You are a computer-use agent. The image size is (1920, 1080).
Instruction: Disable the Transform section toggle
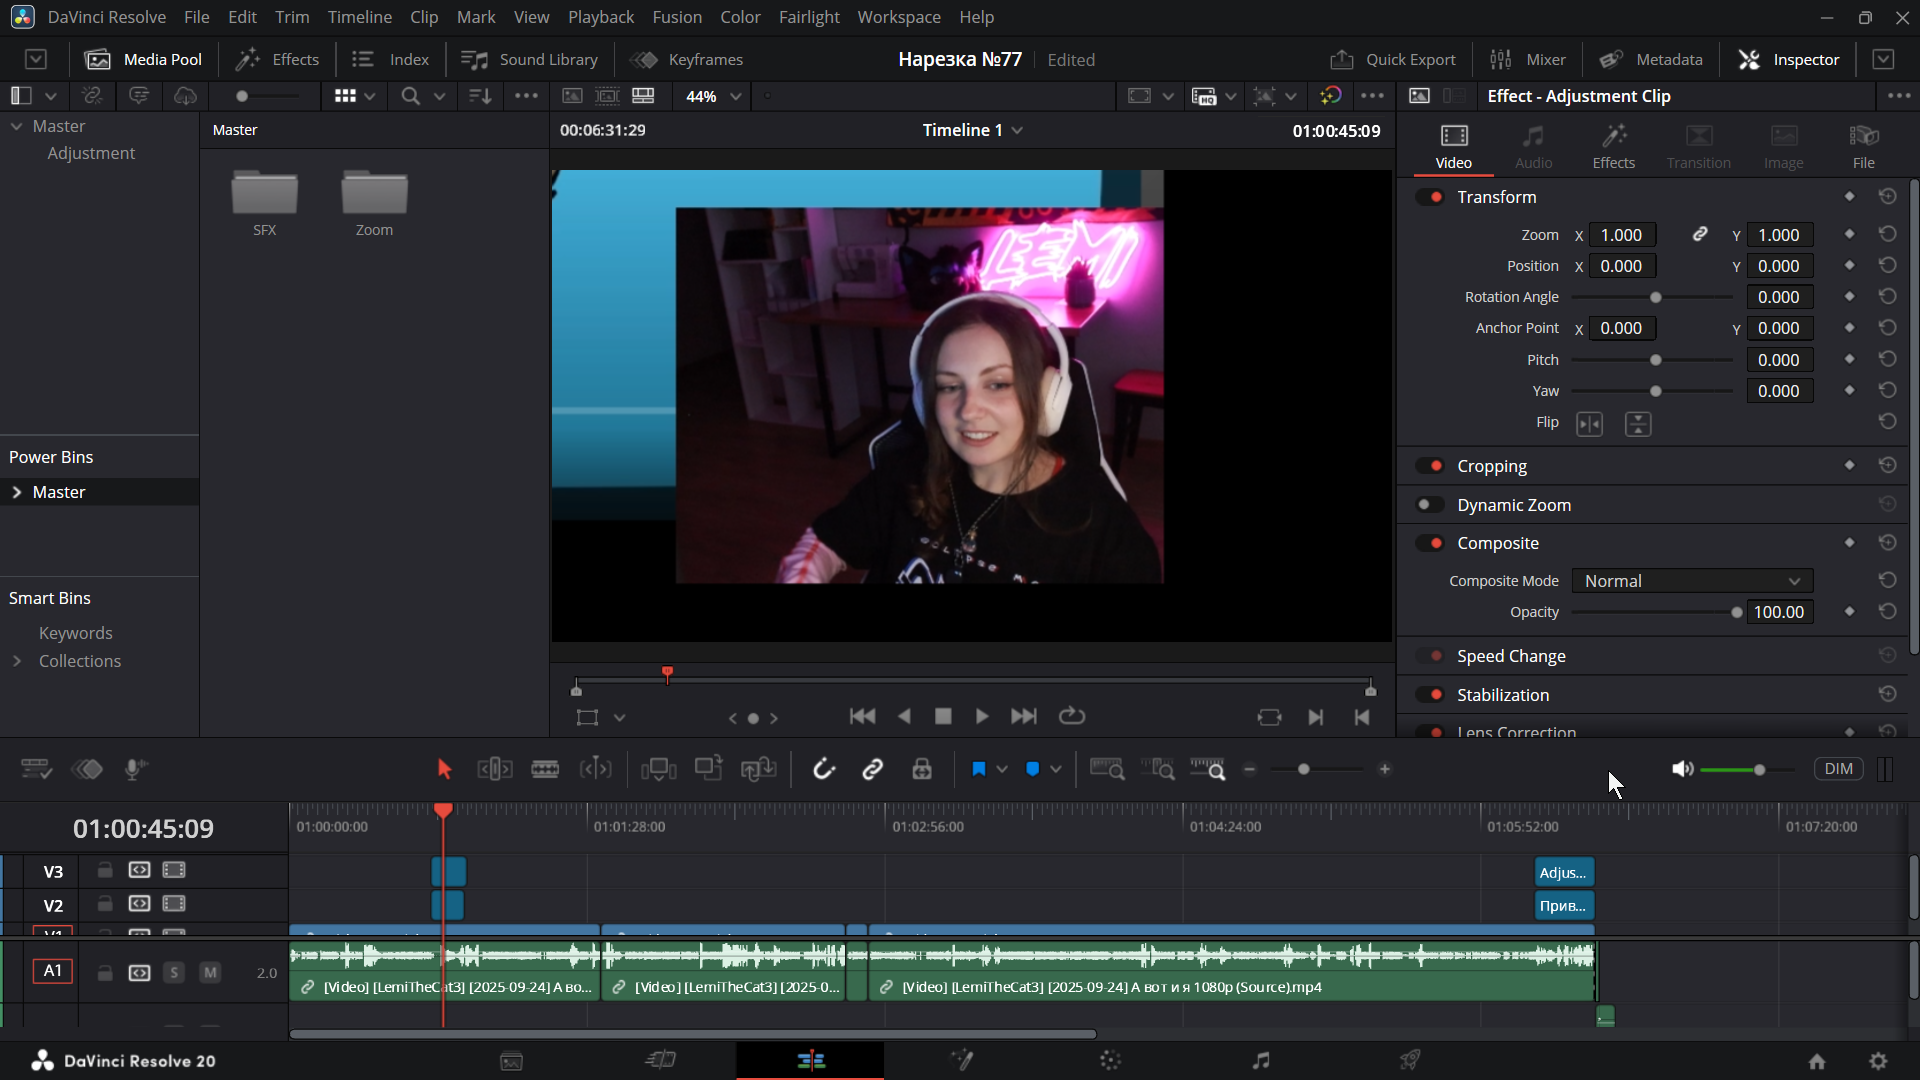pyautogui.click(x=1431, y=197)
